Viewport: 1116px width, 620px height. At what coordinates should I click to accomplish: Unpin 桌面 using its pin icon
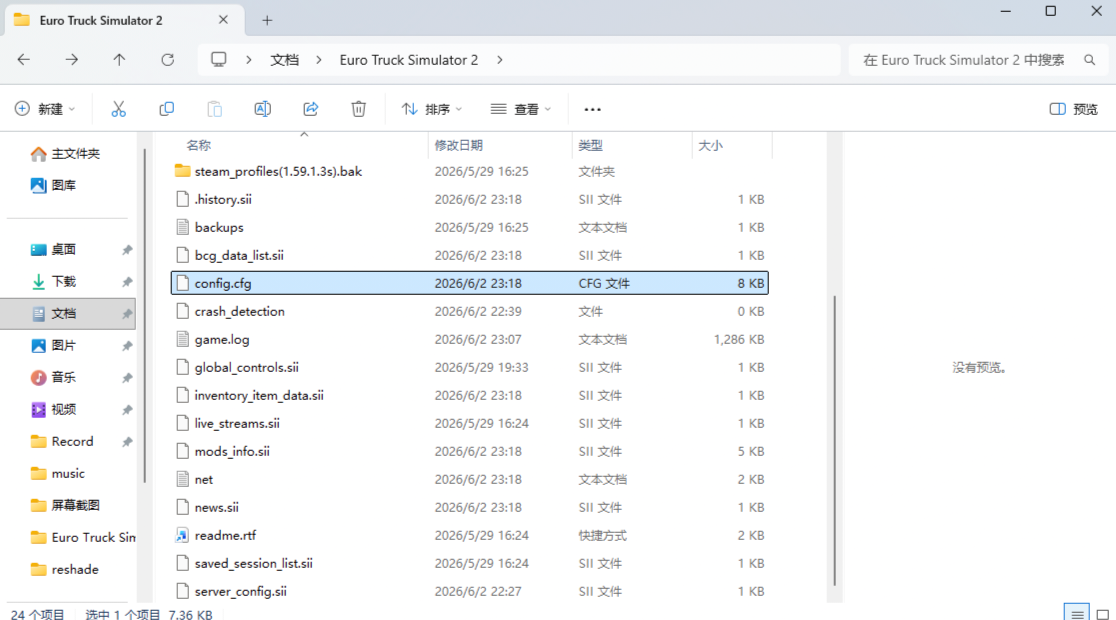pyautogui.click(x=127, y=250)
